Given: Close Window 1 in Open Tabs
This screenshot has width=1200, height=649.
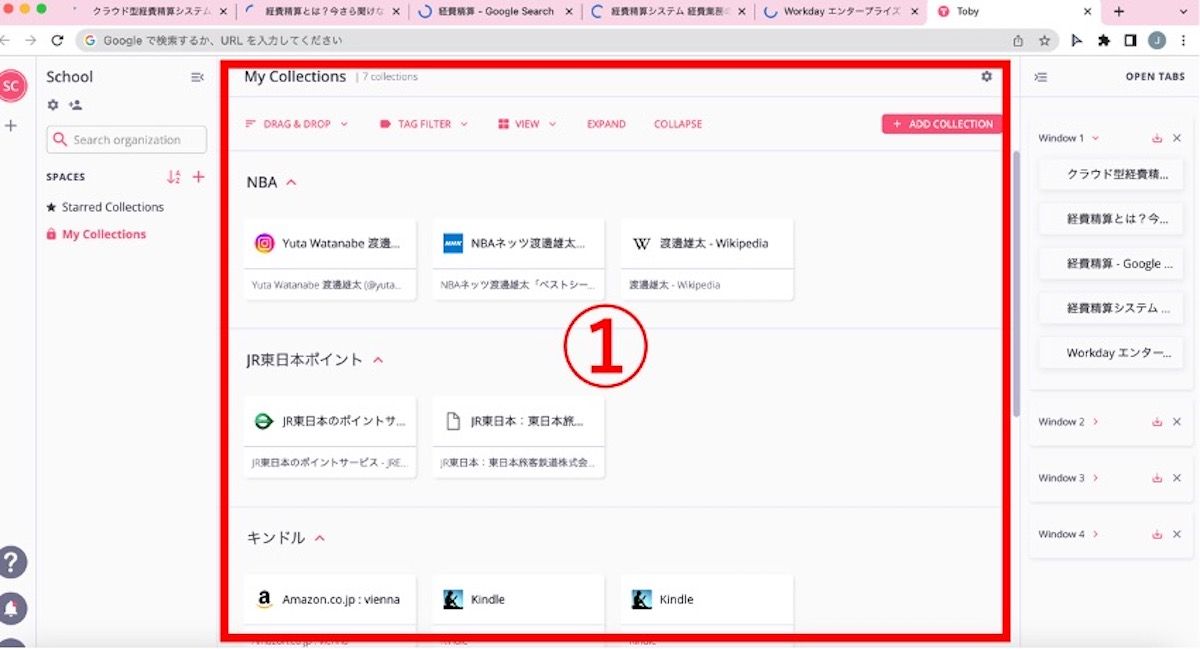Looking at the screenshot, I should coord(1177,138).
